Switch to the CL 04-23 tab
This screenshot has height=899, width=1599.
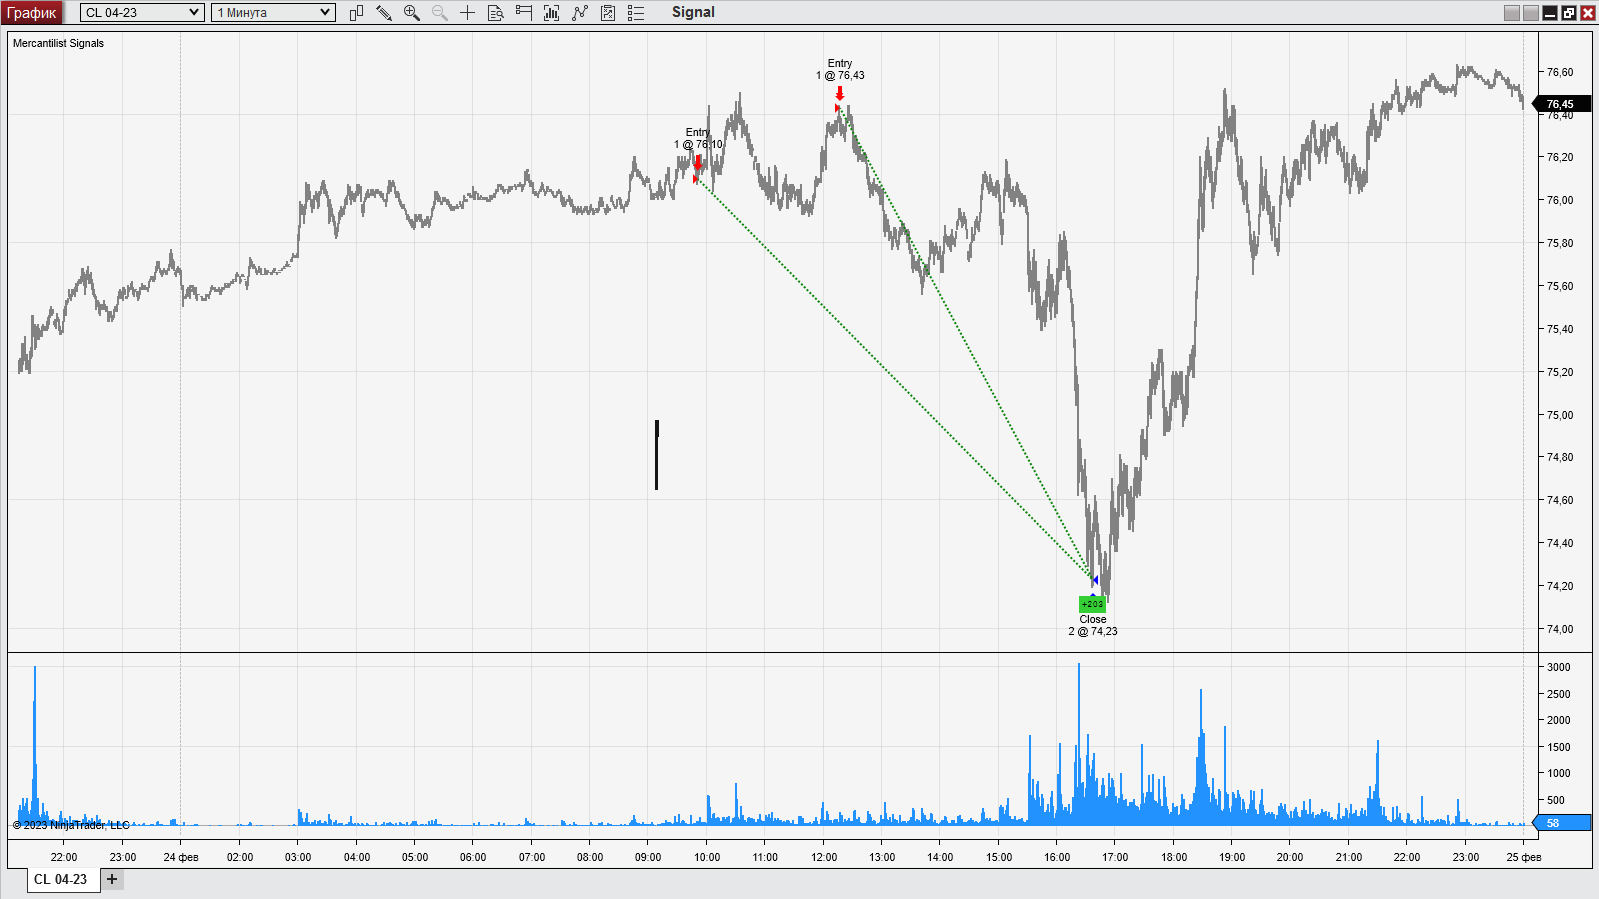tap(61, 880)
